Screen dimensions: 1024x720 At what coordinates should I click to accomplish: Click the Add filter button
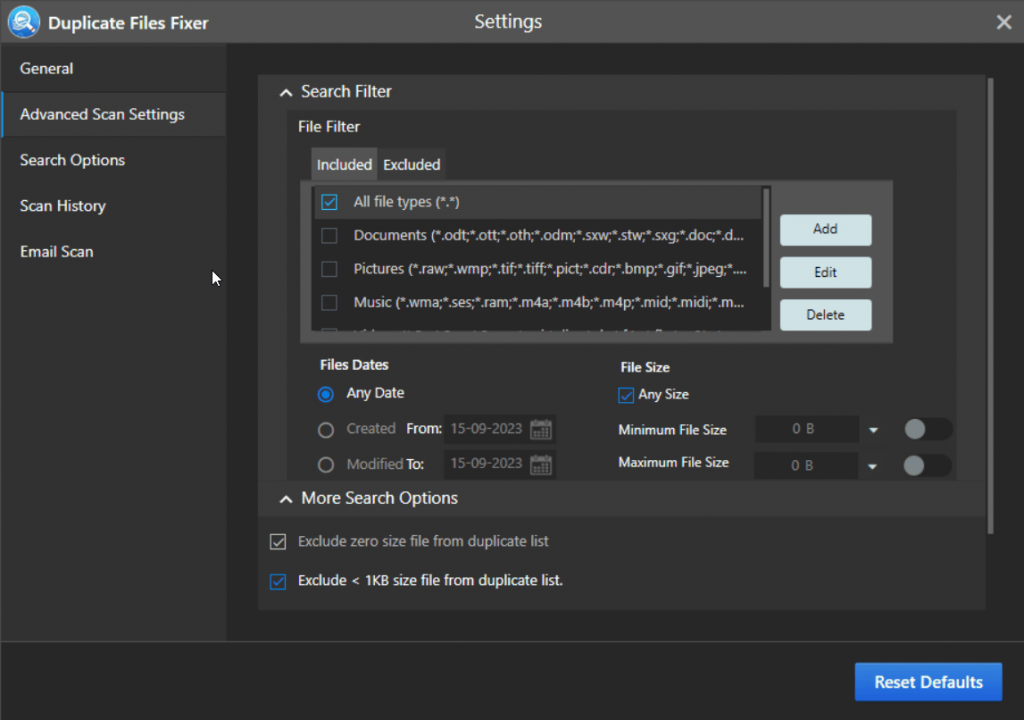[x=825, y=229]
